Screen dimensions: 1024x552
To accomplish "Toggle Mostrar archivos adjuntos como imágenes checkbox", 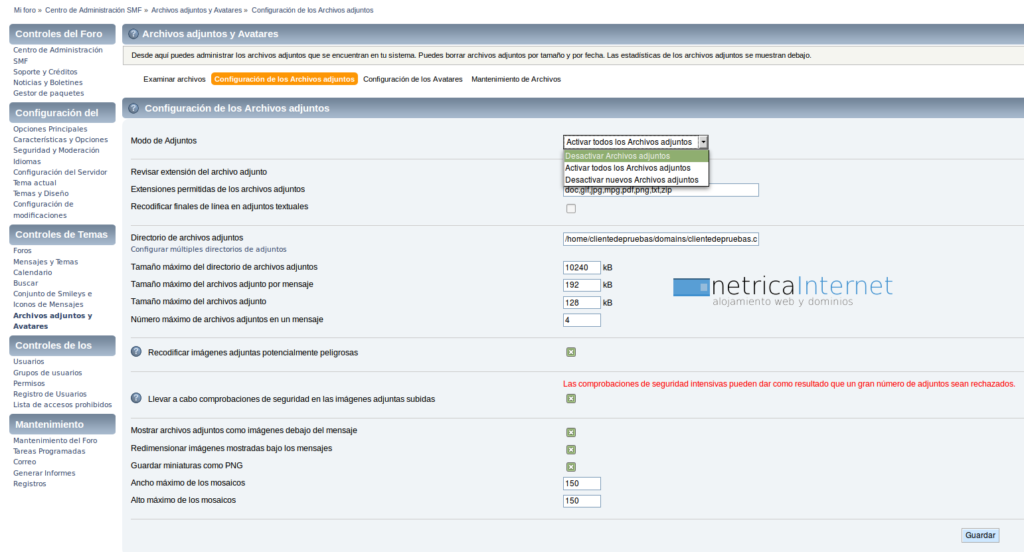I will [x=571, y=432].
